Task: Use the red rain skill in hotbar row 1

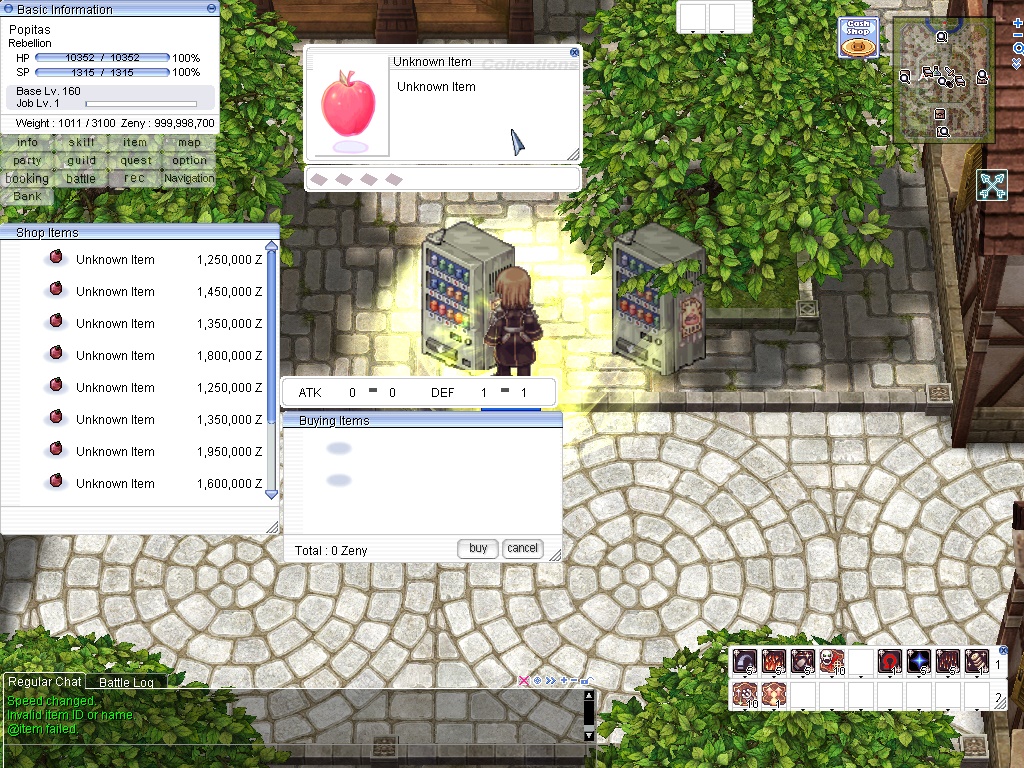Action: coord(948,662)
